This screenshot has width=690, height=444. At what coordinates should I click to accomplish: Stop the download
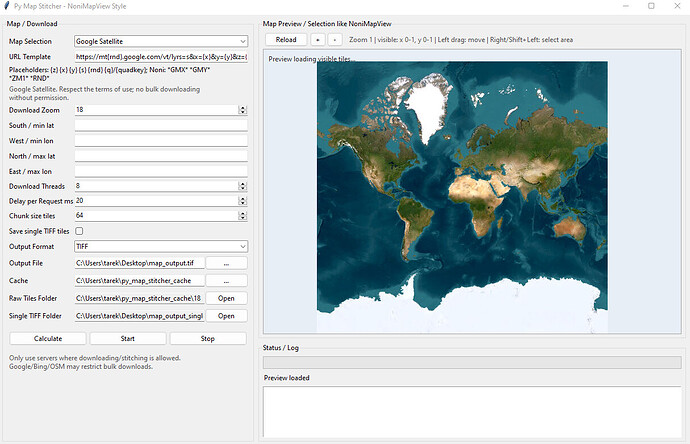208,338
